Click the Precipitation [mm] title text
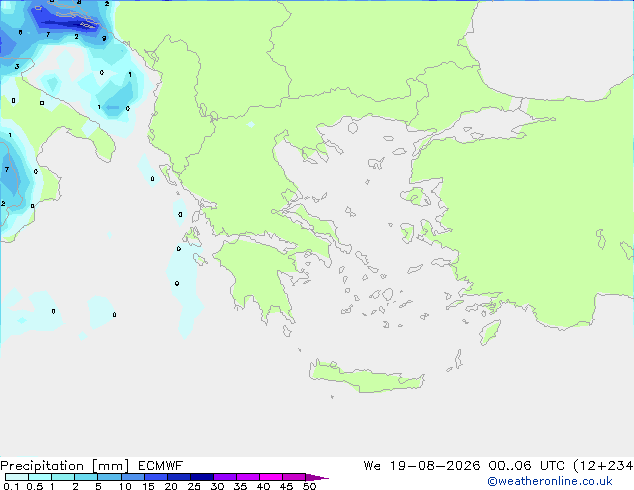The image size is (634, 490). [x=65, y=466]
